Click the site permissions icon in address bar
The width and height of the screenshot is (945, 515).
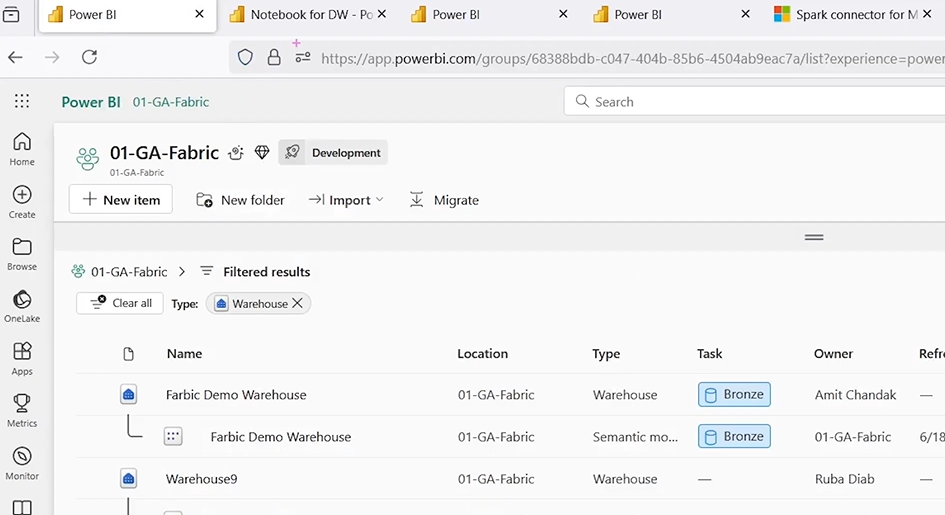pos(303,57)
